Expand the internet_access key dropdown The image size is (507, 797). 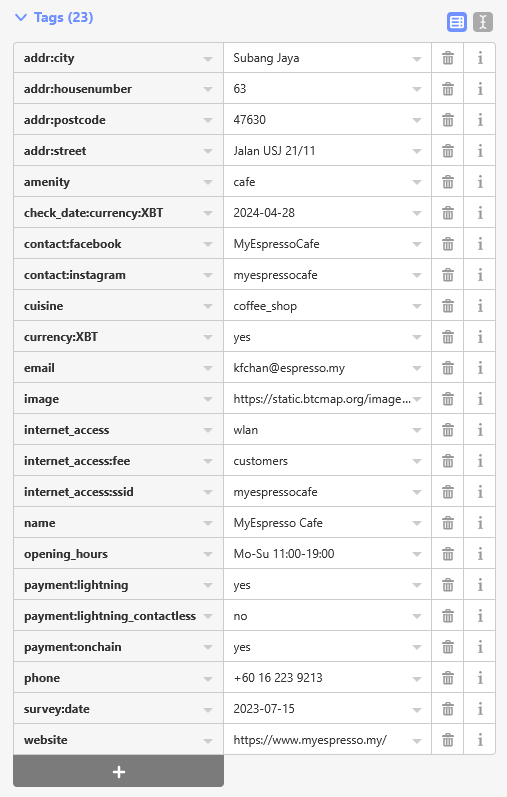point(207,431)
